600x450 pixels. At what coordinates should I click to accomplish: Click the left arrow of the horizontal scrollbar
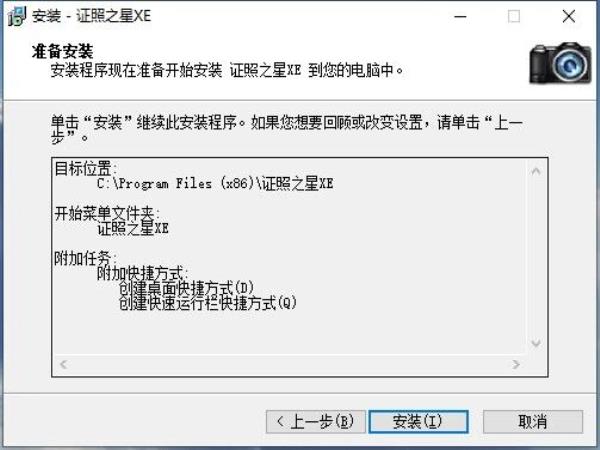point(64,364)
